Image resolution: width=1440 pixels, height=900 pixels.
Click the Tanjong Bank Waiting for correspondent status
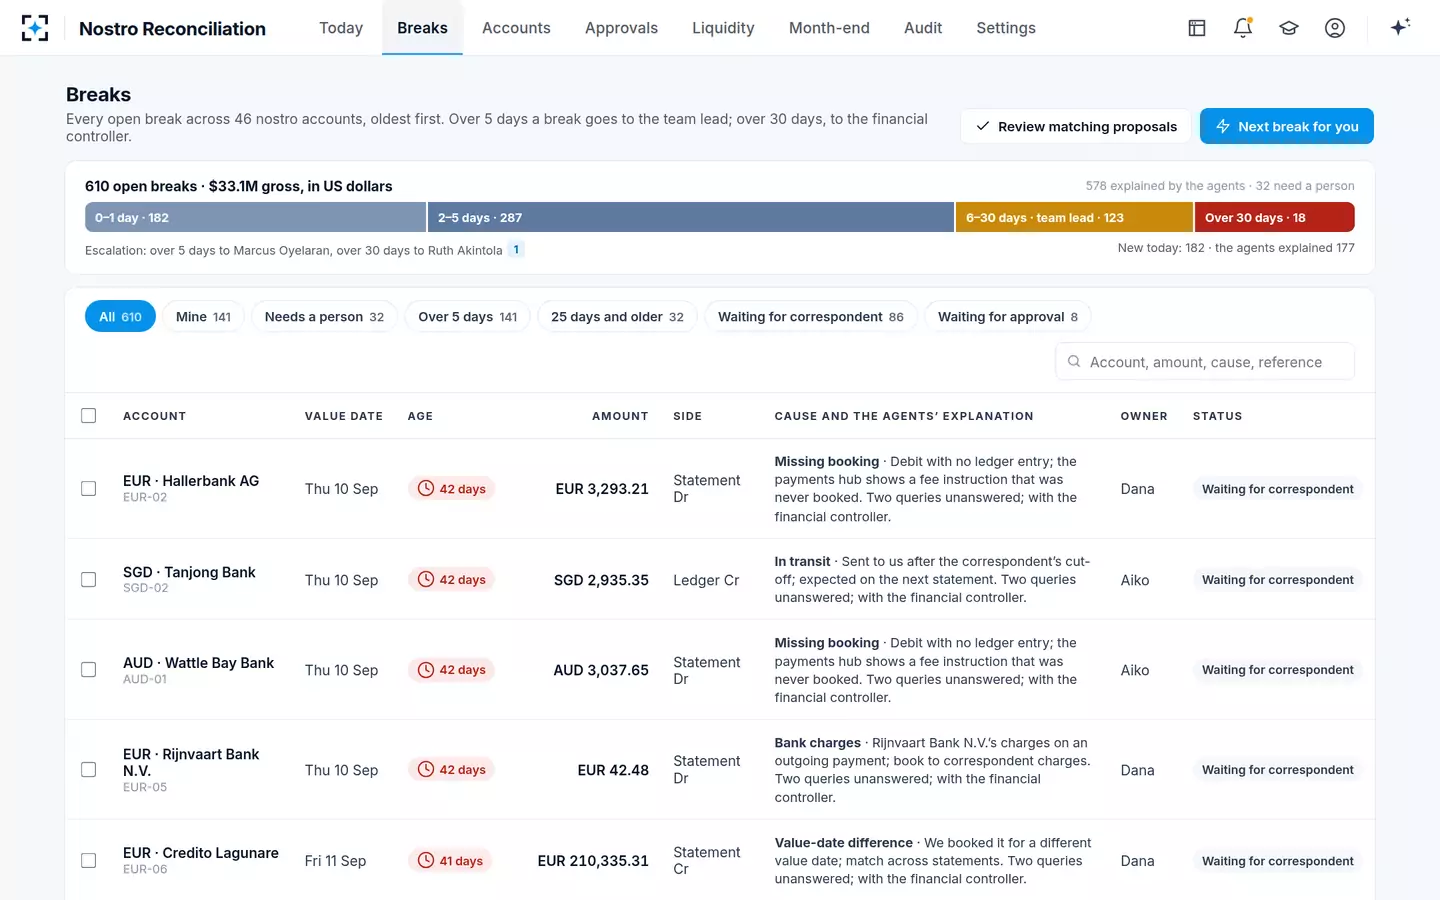(1277, 580)
